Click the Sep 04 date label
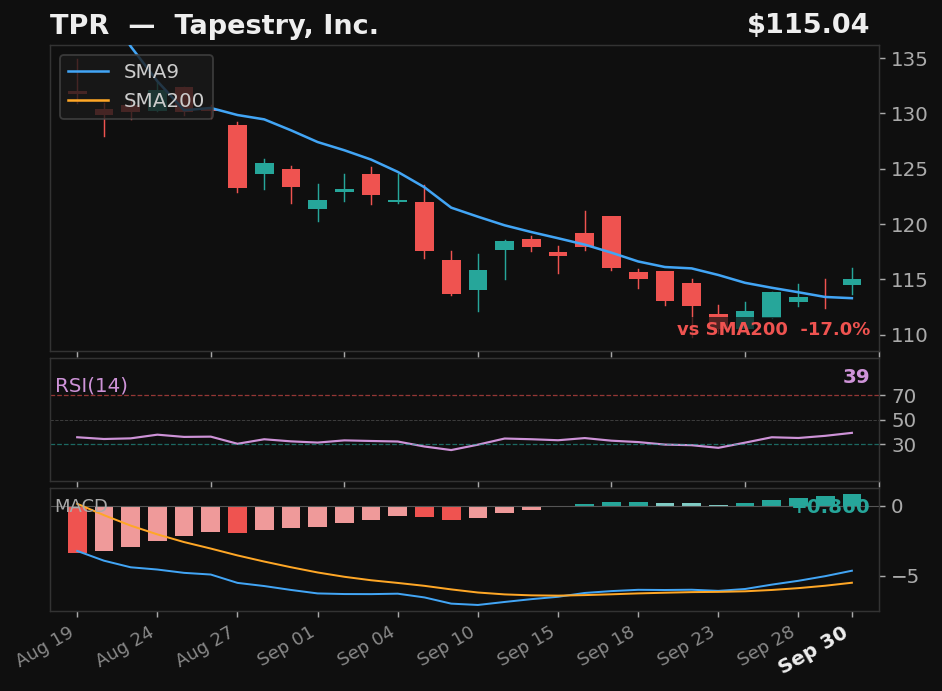Image resolution: width=942 pixels, height=691 pixels. 366,646
